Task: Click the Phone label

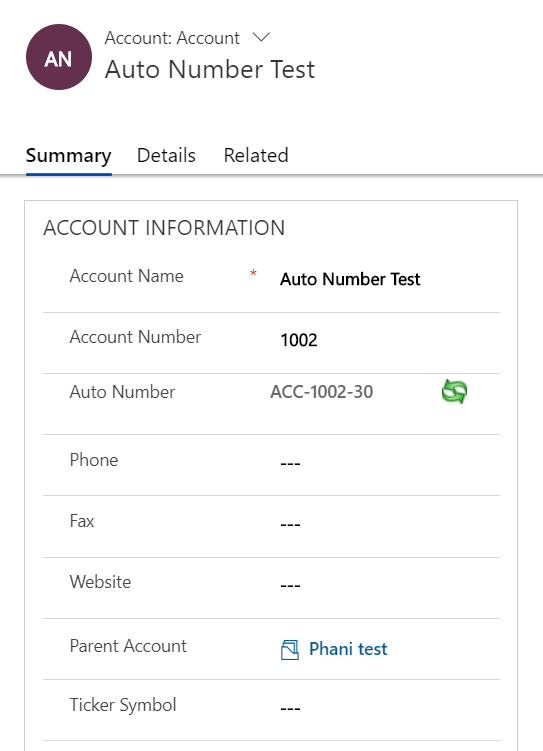Action: click(x=94, y=460)
